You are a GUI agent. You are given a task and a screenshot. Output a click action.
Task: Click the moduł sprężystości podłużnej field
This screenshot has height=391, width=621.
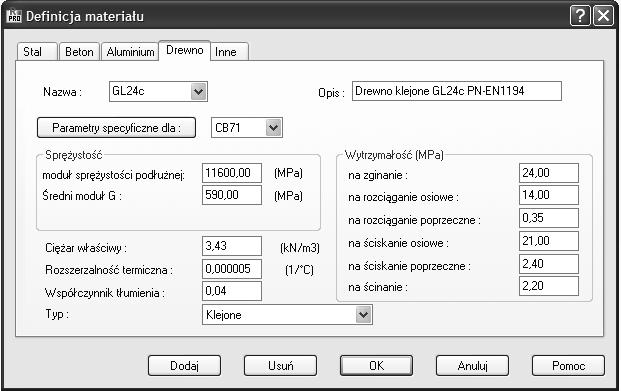click(x=232, y=173)
